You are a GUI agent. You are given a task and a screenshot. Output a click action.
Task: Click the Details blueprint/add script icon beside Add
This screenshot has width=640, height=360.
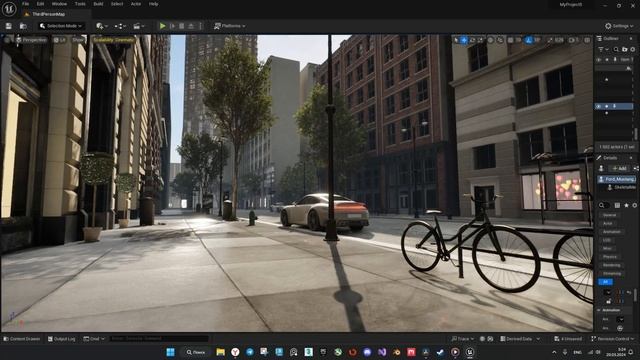point(636,168)
